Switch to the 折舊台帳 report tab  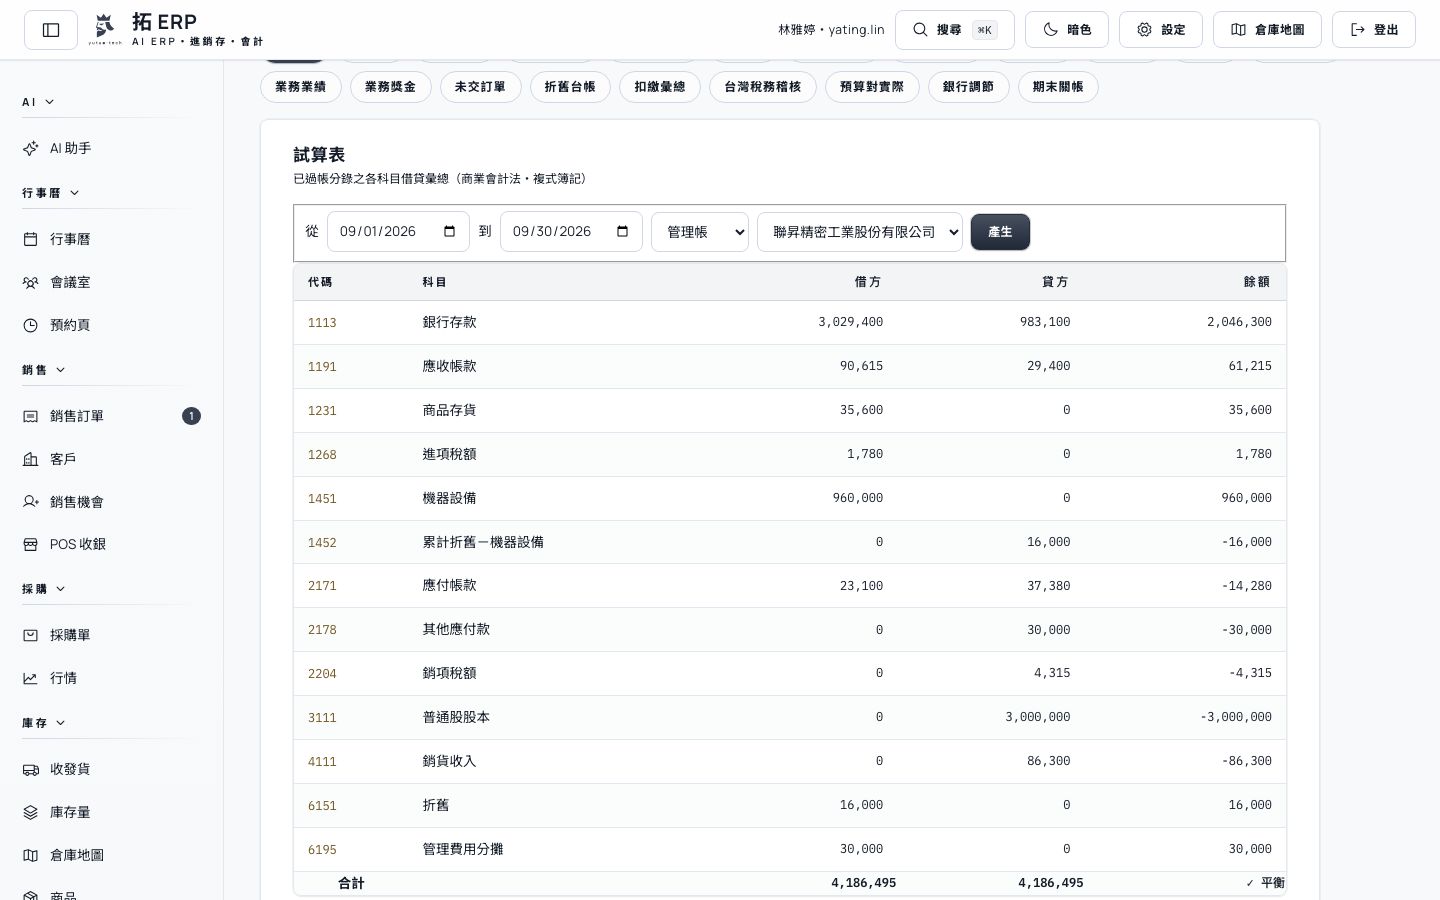(x=570, y=87)
